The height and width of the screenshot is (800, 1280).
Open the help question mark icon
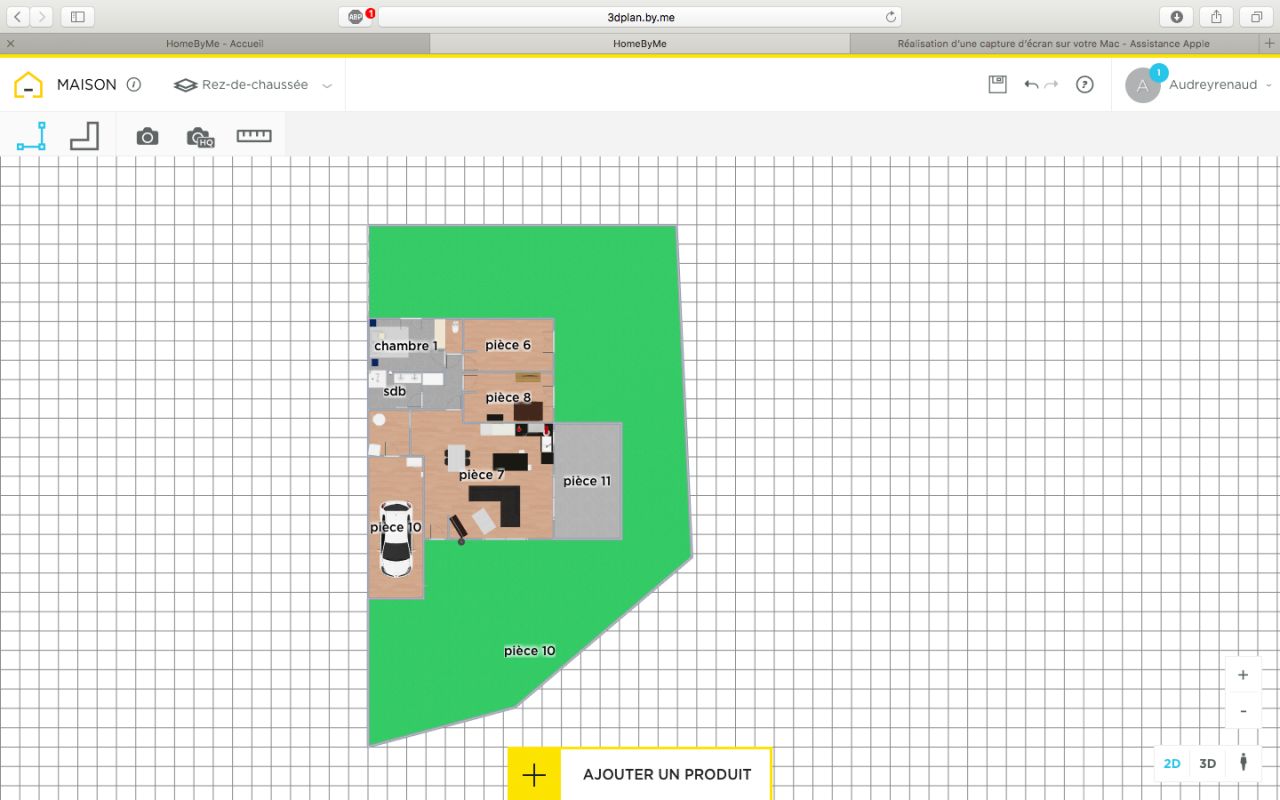[1085, 85]
